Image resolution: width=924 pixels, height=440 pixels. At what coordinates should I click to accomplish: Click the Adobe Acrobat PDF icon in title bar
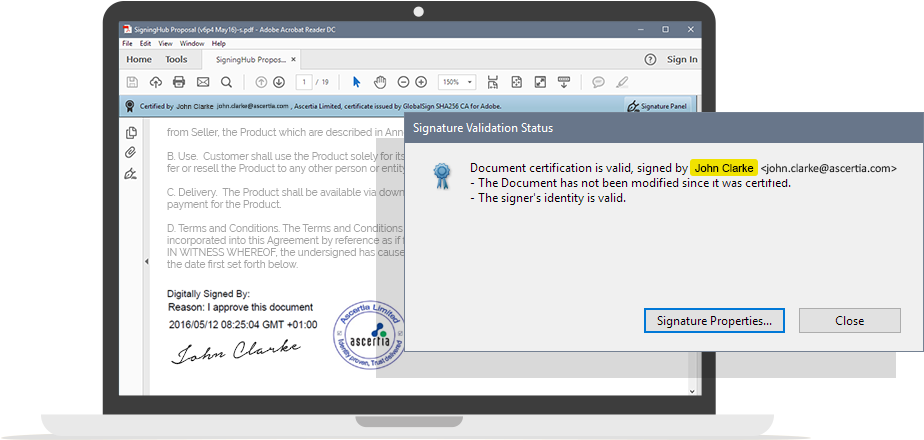click(127, 29)
